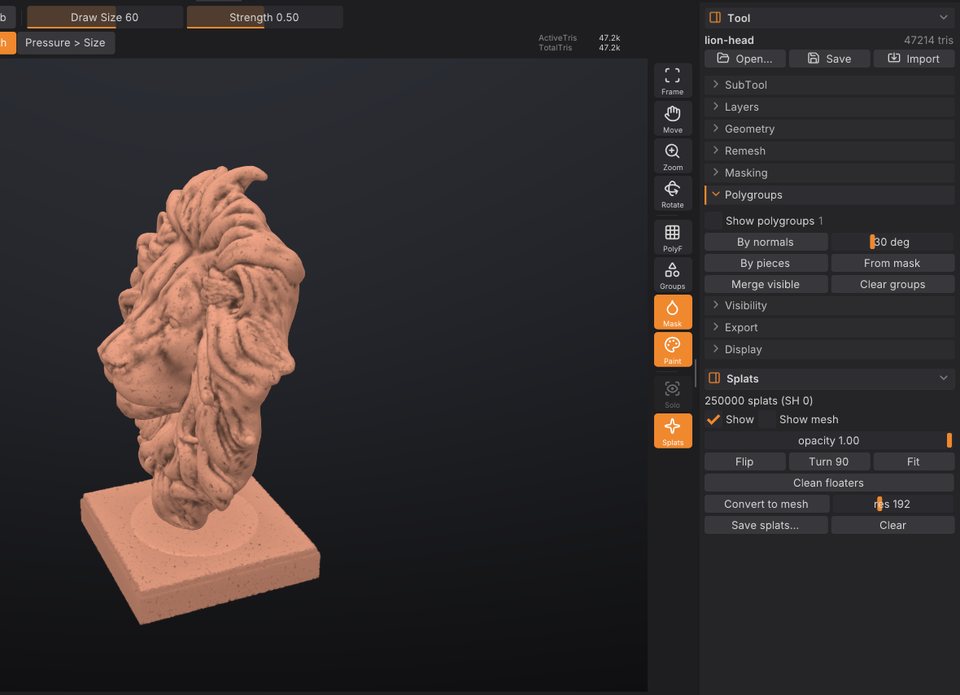The height and width of the screenshot is (695, 960).
Task: Expand the Remesh section
Action: [829, 151]
